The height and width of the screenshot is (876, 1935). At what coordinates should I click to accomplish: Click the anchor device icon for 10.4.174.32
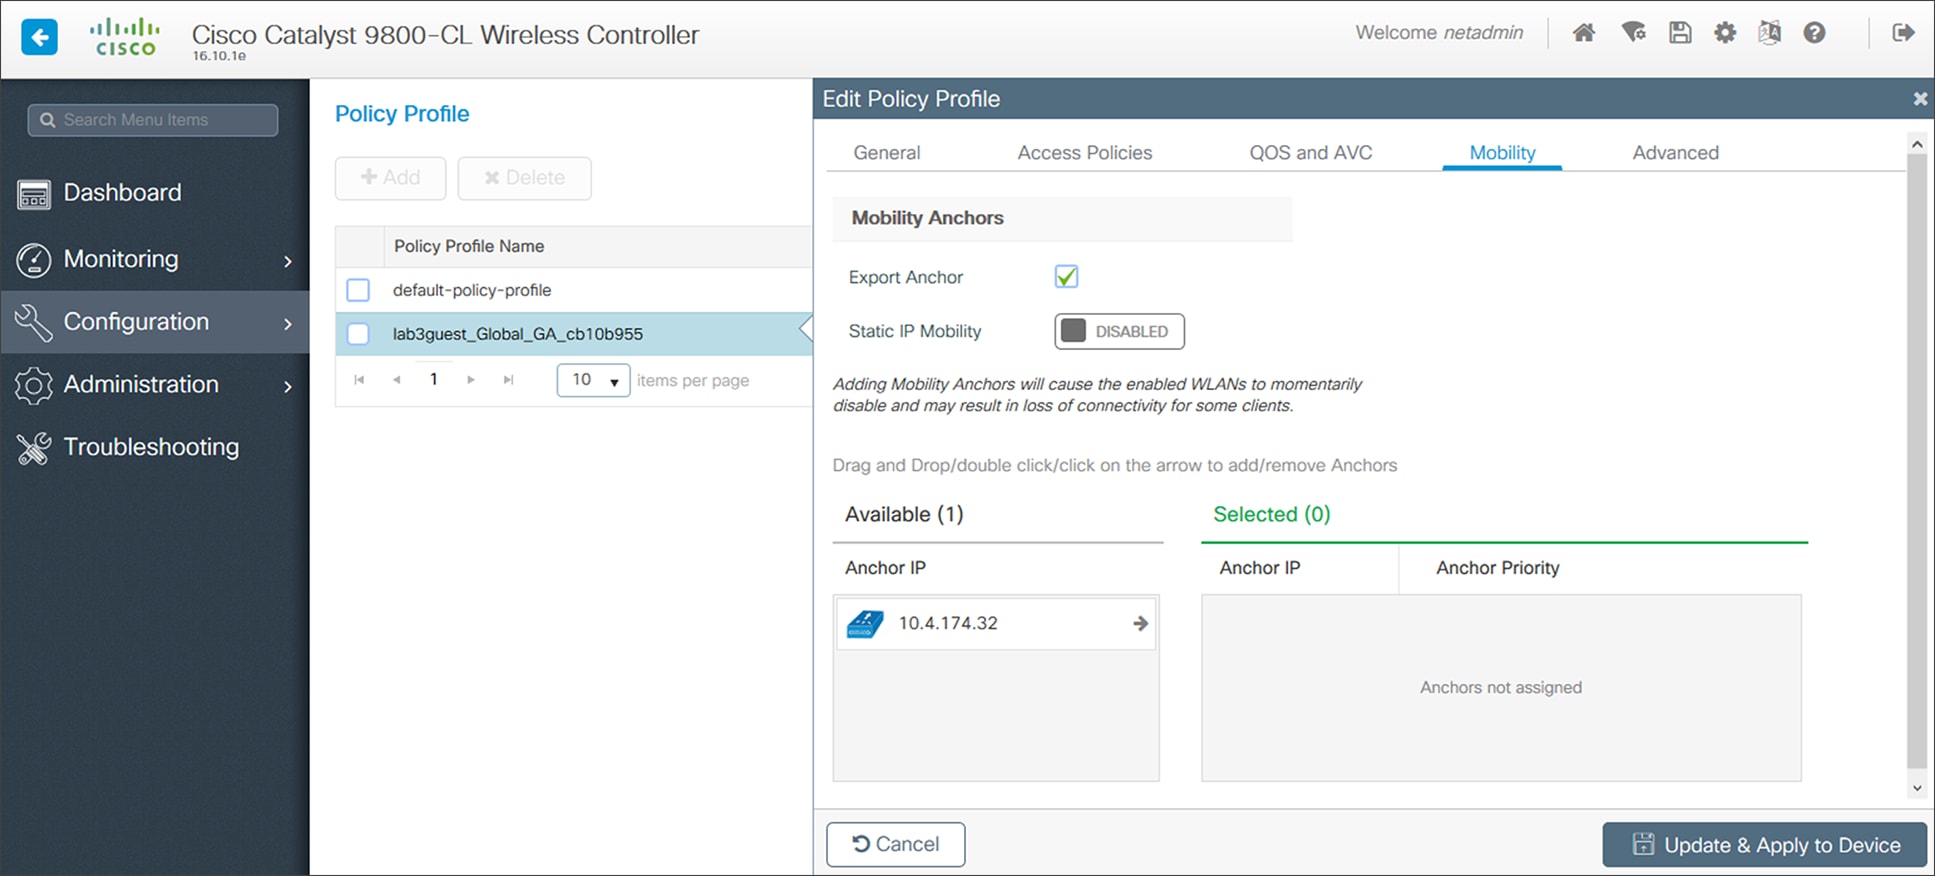(865, 624)
